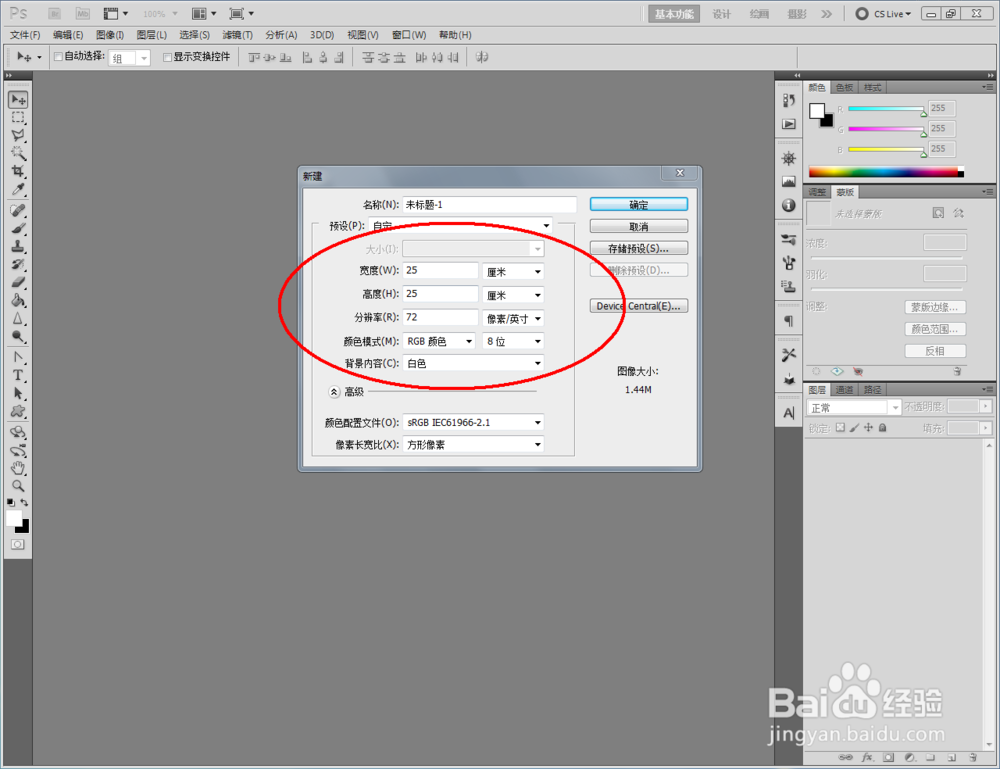
Task: Activate the Clone Stamp tool
Action: 18,247
